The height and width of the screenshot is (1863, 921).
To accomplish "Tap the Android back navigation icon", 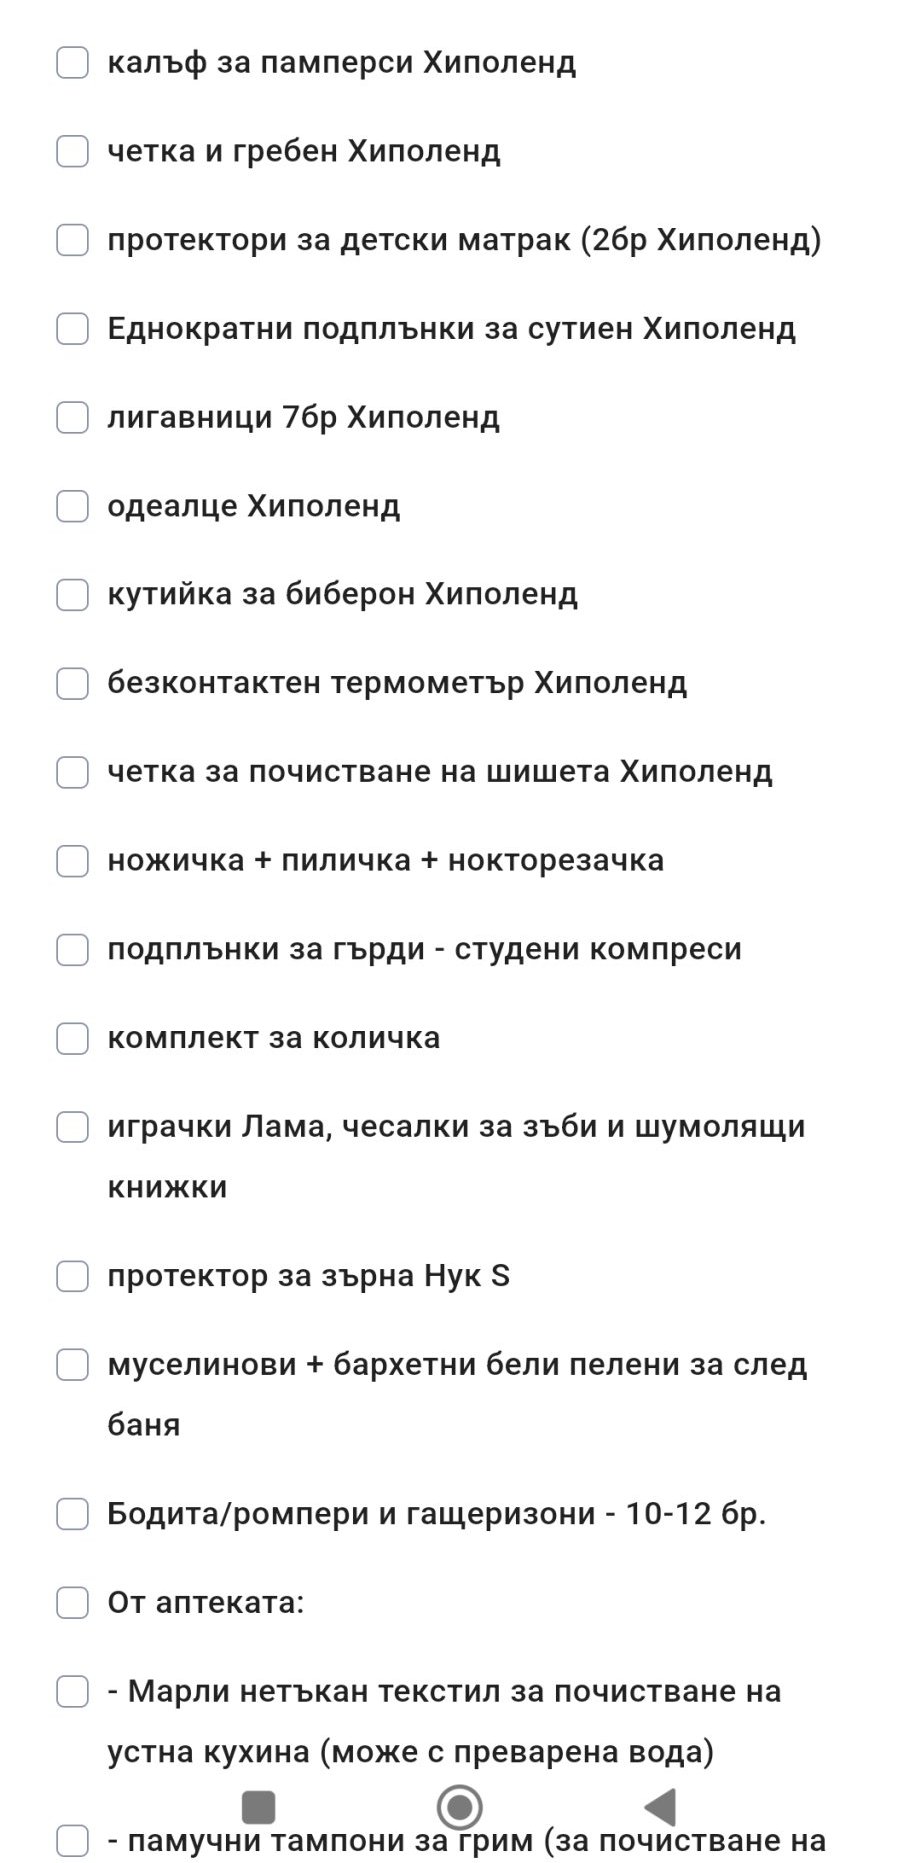I will [661, 1807].
